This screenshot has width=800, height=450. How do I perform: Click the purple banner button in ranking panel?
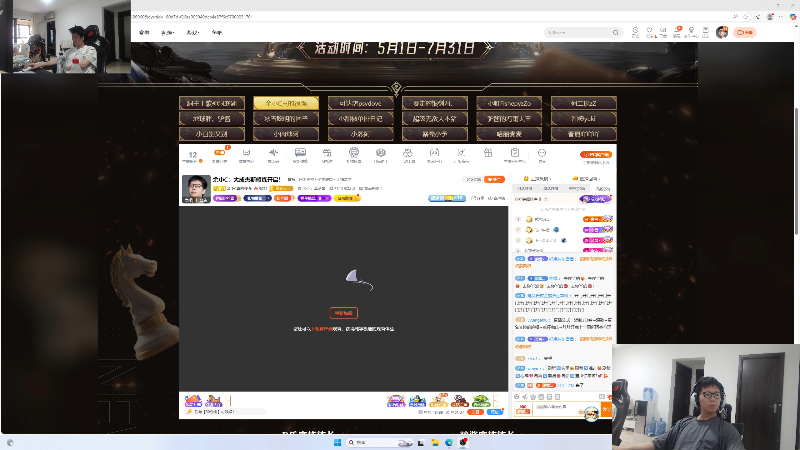click(x=595, y=199)
